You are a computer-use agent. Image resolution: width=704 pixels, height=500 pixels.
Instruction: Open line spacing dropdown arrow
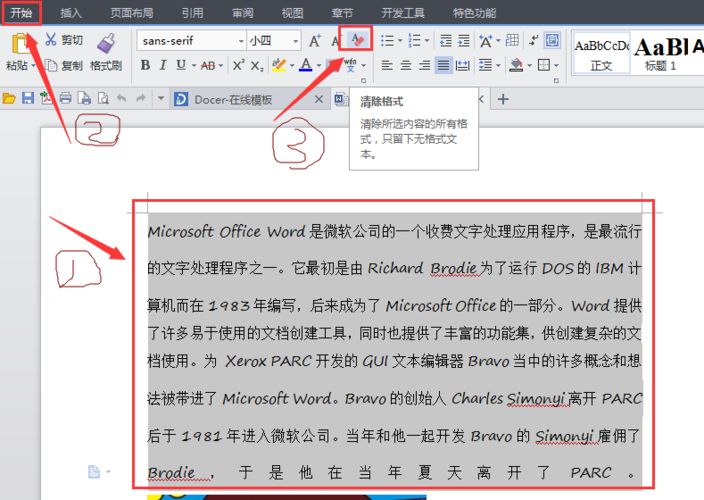(x=498, y=66)
